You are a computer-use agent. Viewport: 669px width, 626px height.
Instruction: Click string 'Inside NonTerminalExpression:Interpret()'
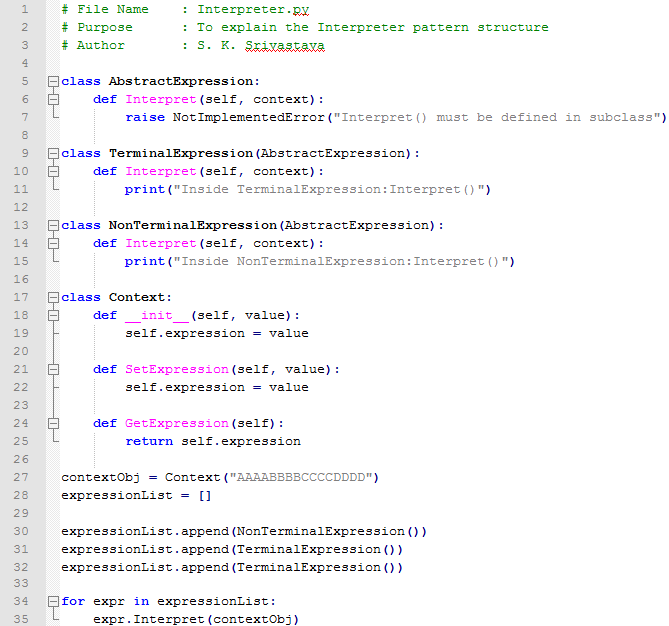click(340, 262)
